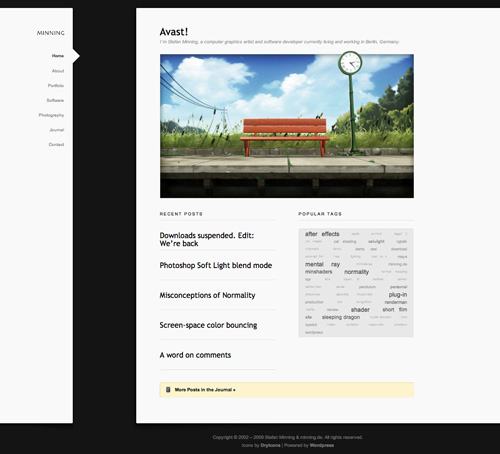
Task: Click the journal icon in the yellow bar
Action: coord(168,389)
